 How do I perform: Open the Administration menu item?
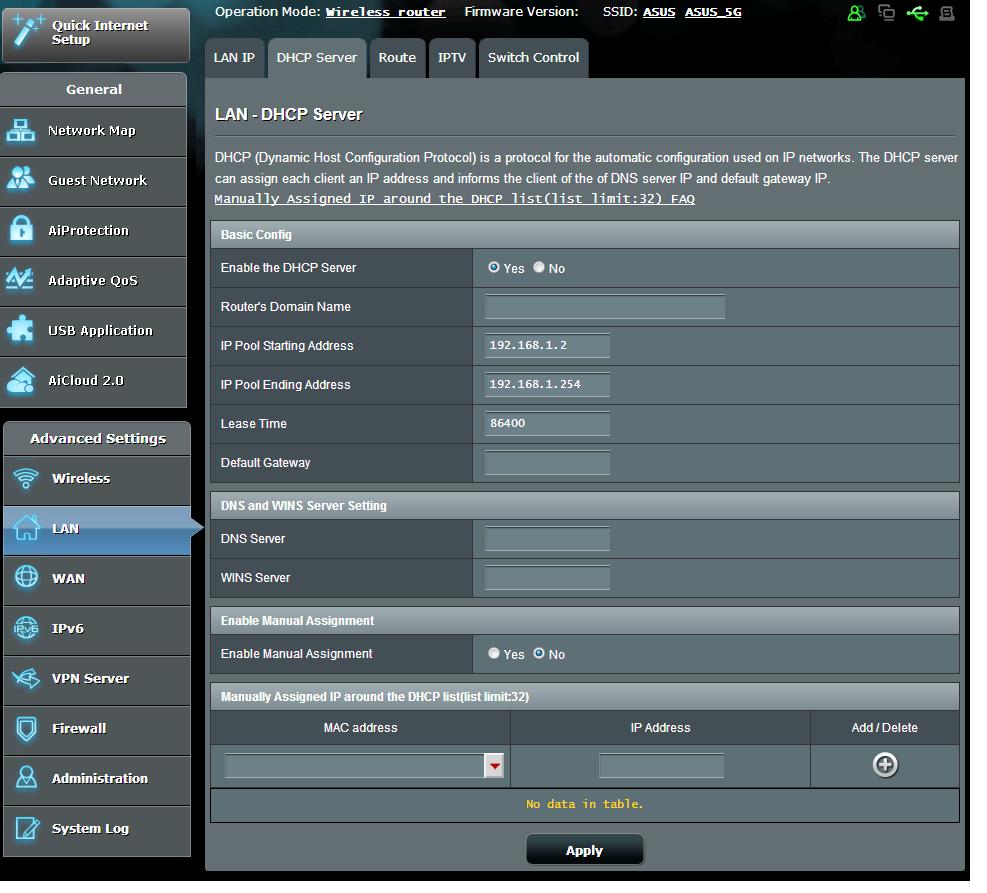(98, 780)
